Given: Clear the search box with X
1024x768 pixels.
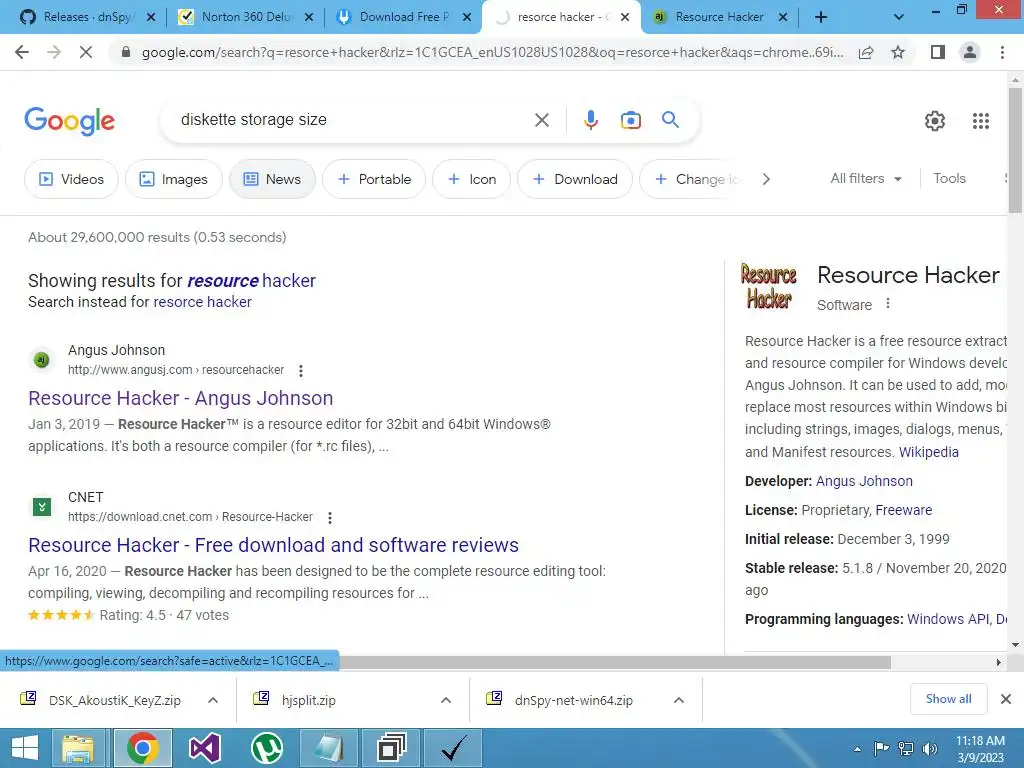Looking at the screenshot, I should (541, 120).
